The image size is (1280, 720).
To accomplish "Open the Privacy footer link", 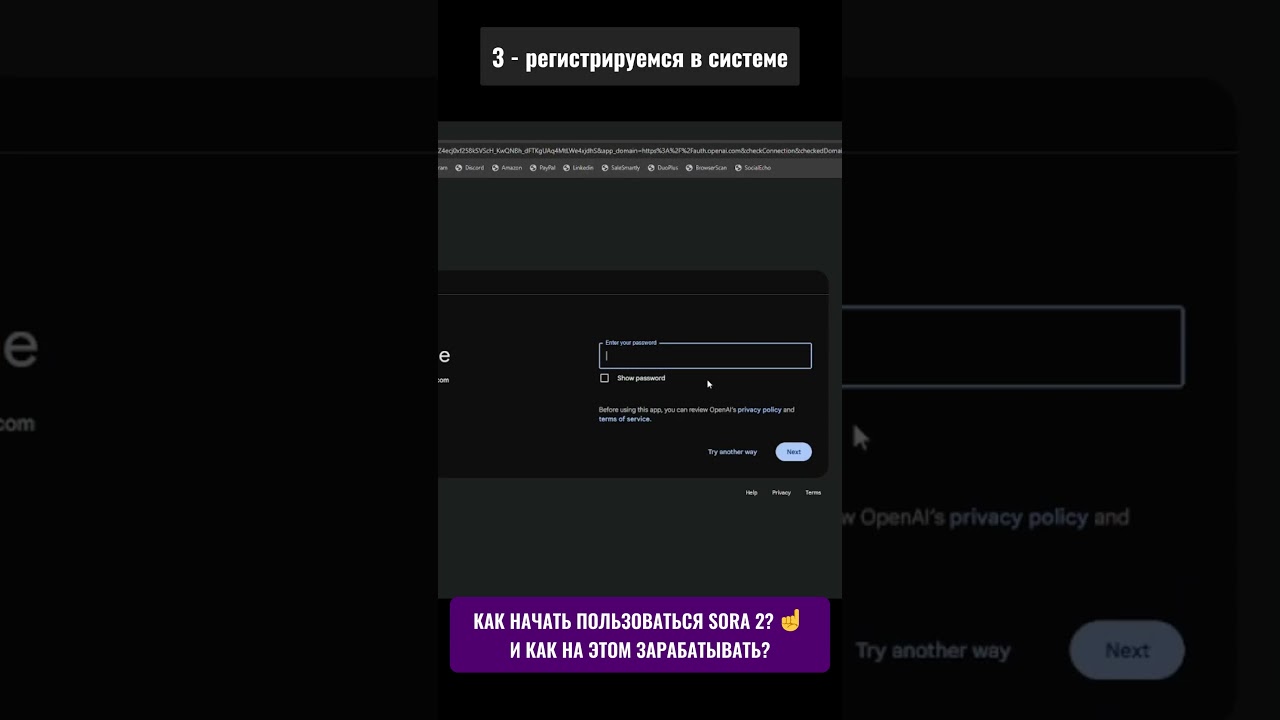I will pos(781,493).
